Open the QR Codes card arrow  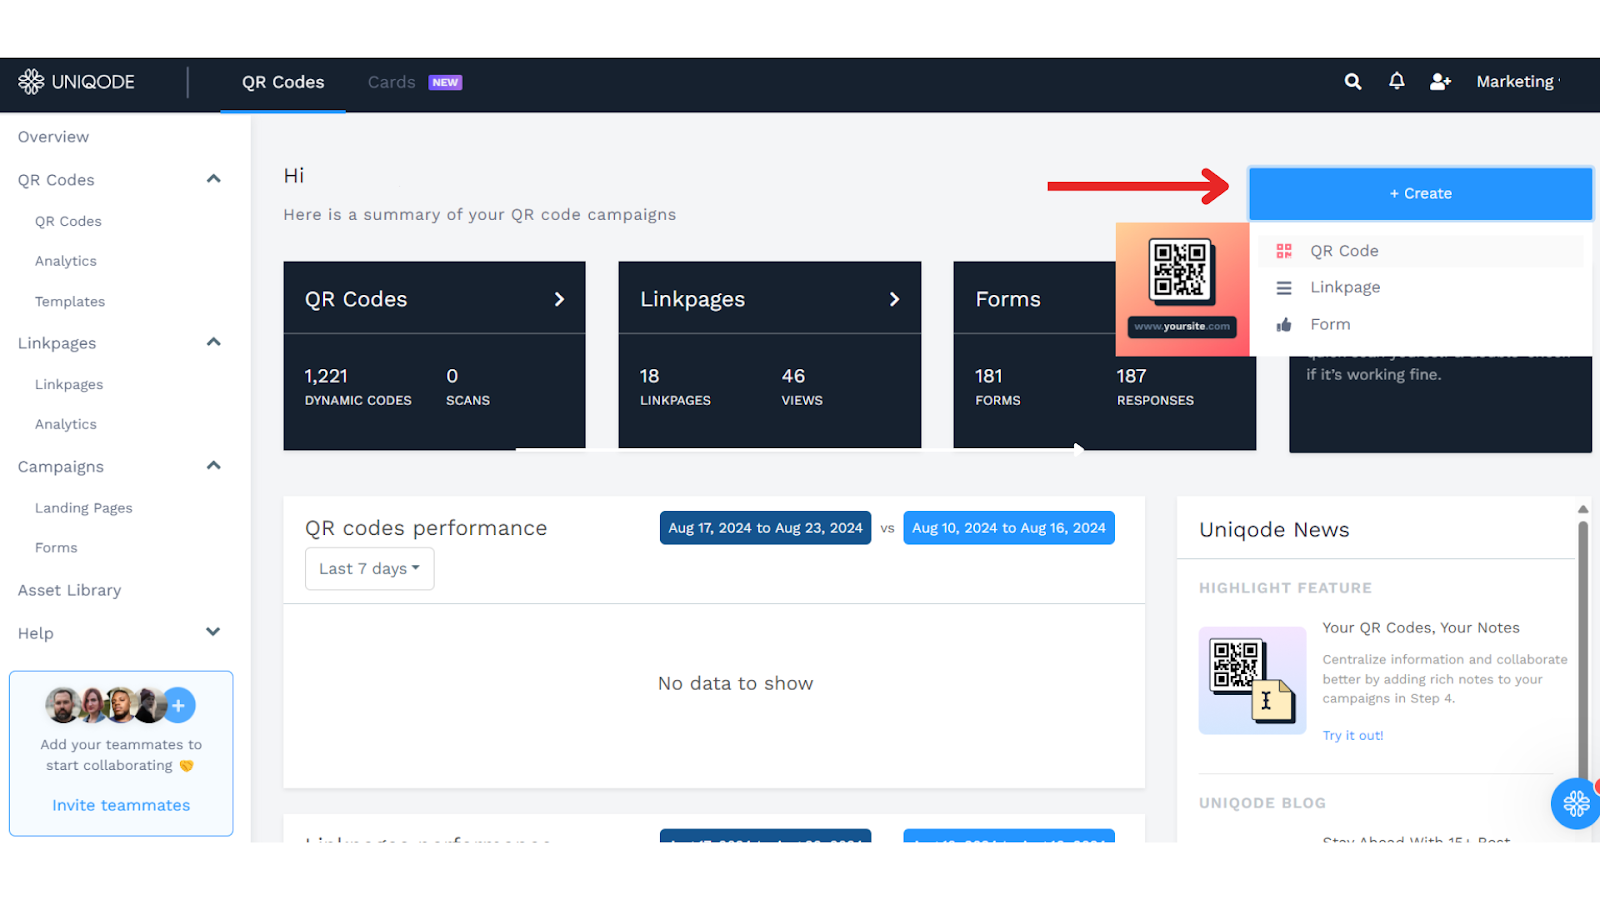[559, 299]
